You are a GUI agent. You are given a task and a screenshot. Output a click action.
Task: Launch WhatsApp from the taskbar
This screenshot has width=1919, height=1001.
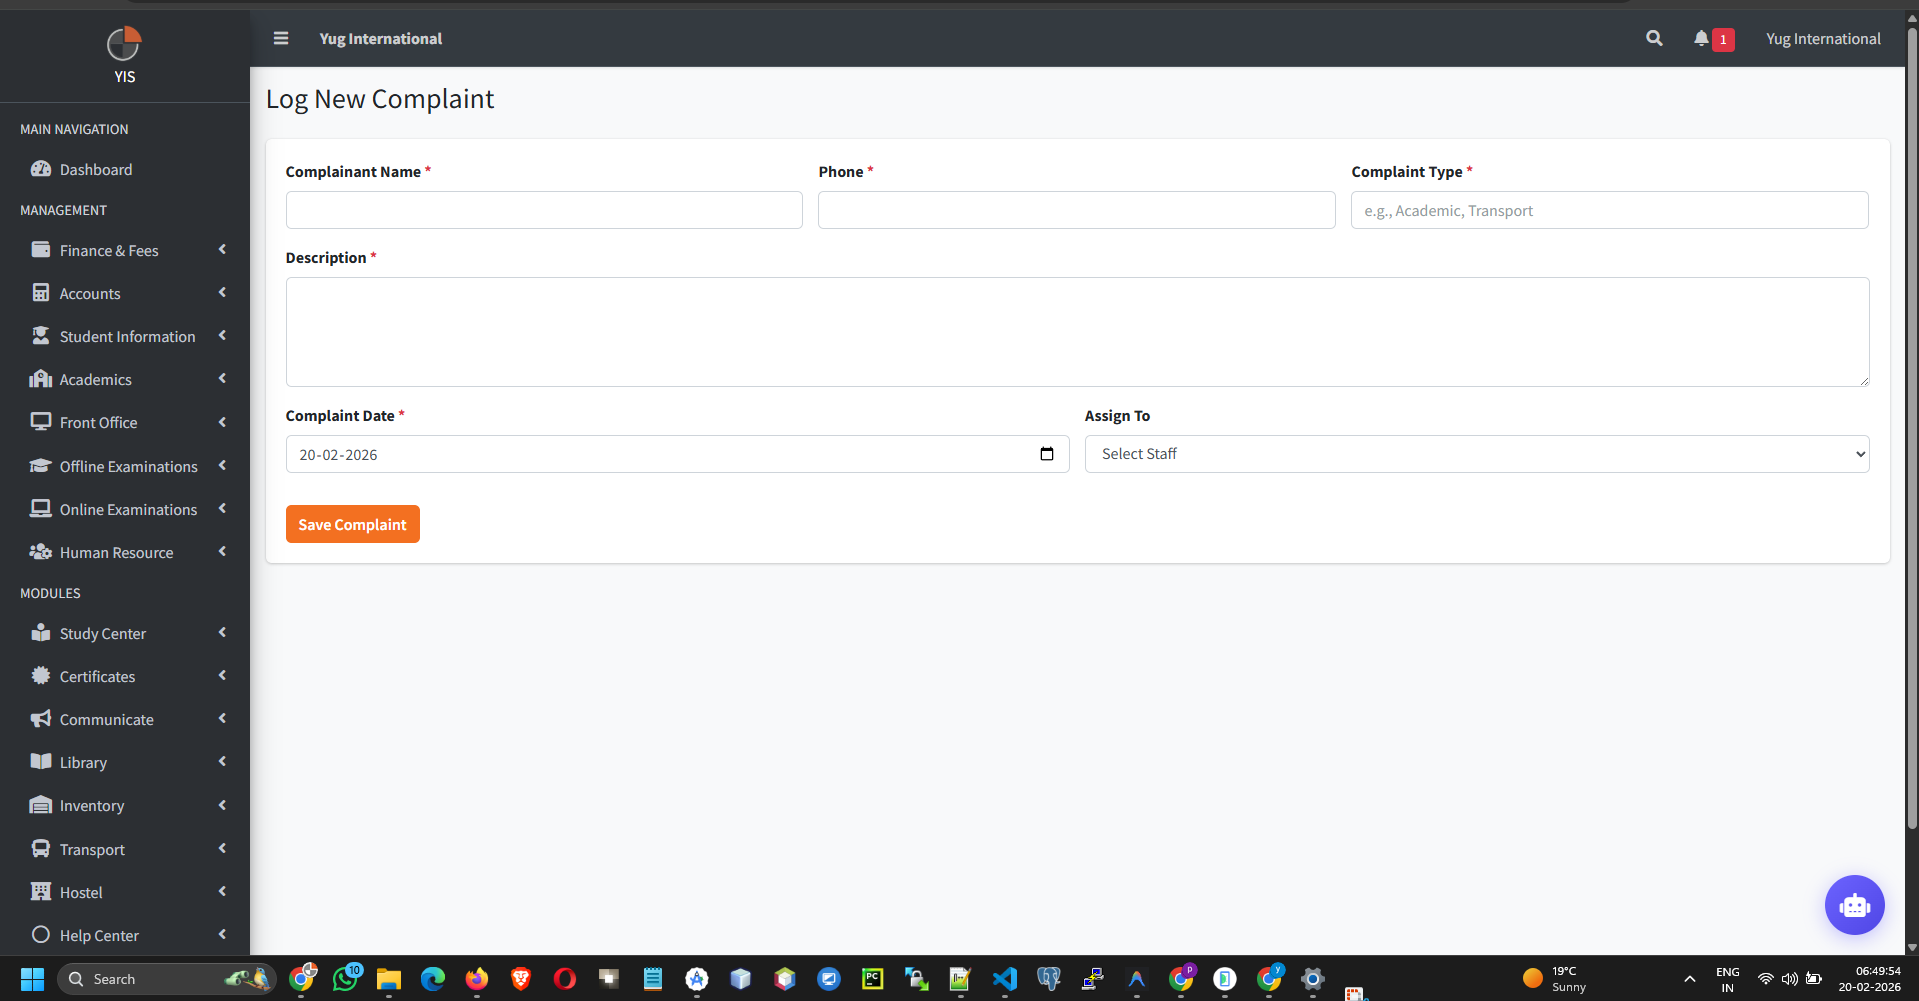point(346,979)
